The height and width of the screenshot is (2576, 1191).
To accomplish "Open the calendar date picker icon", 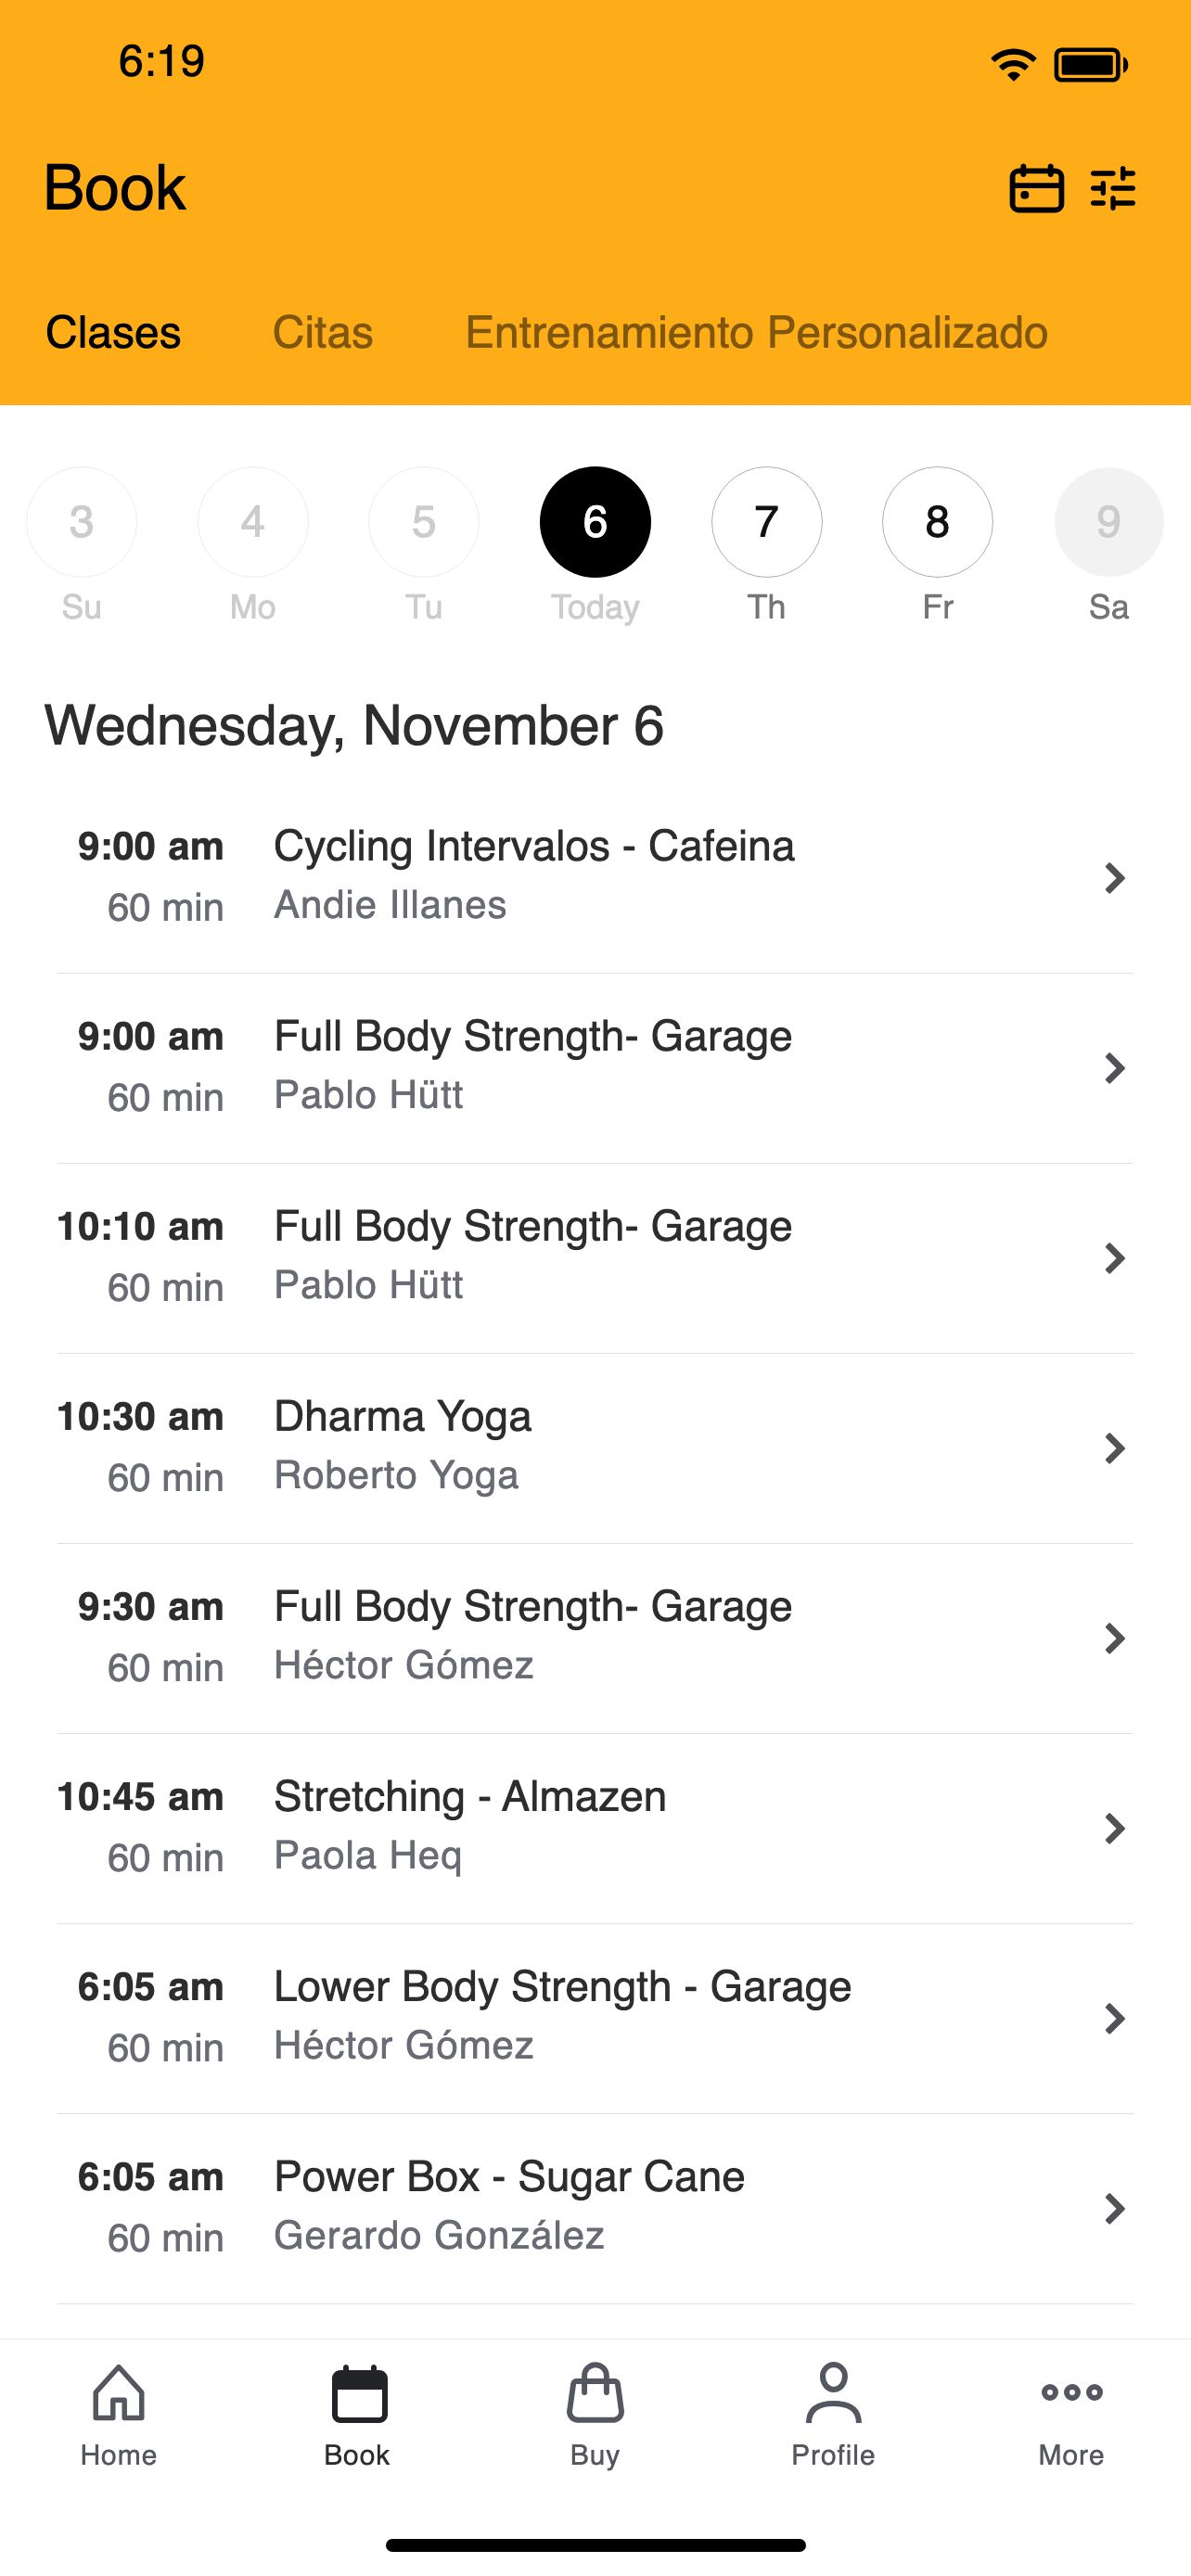I will pos(1036,188).
